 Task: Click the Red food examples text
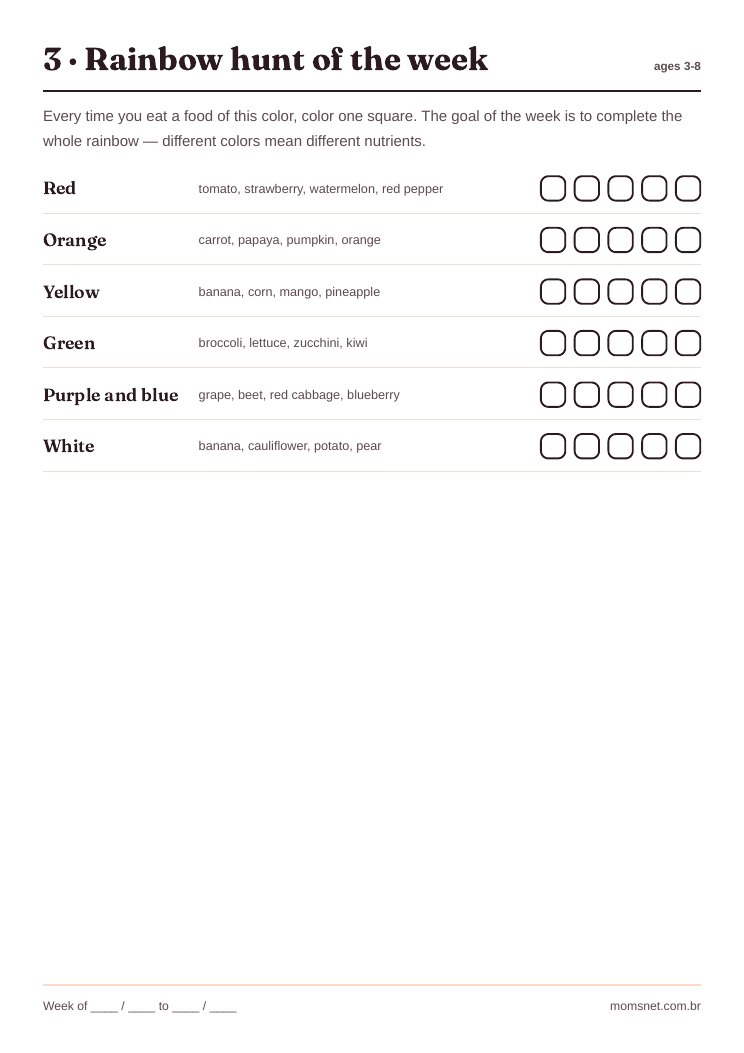320,189
